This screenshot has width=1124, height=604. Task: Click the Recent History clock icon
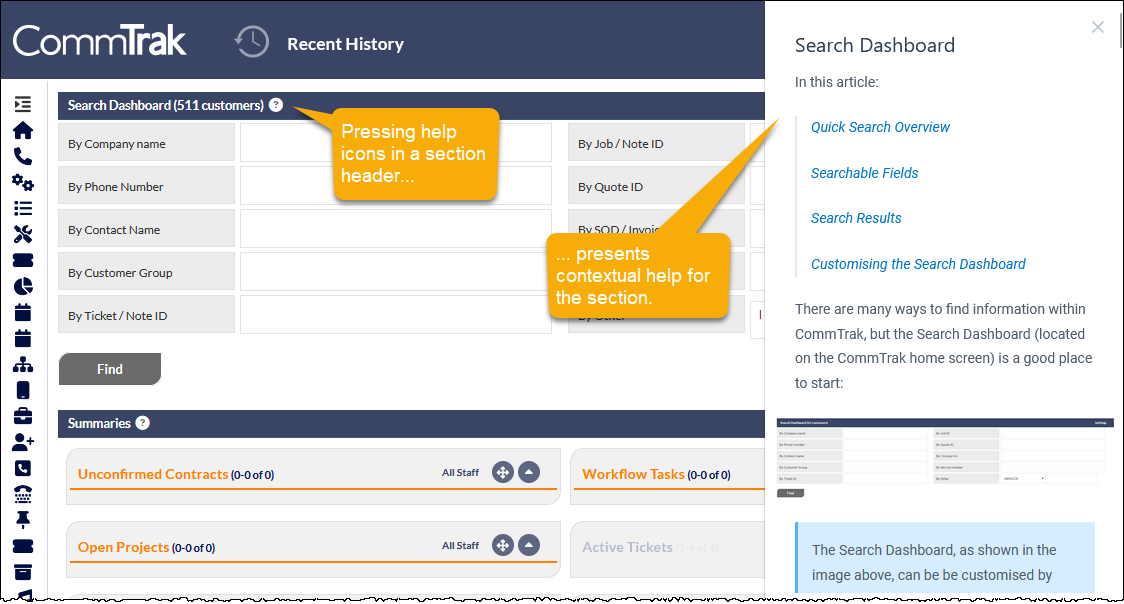pos(252,42)
